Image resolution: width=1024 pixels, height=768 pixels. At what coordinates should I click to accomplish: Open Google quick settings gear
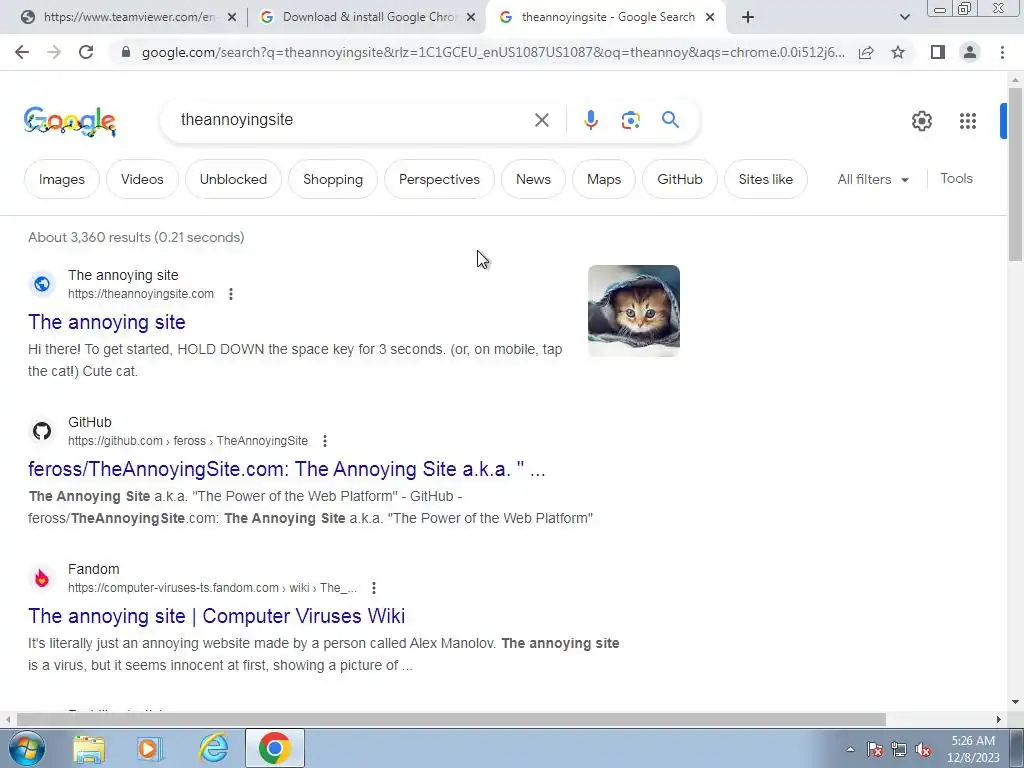pos(921,121)
